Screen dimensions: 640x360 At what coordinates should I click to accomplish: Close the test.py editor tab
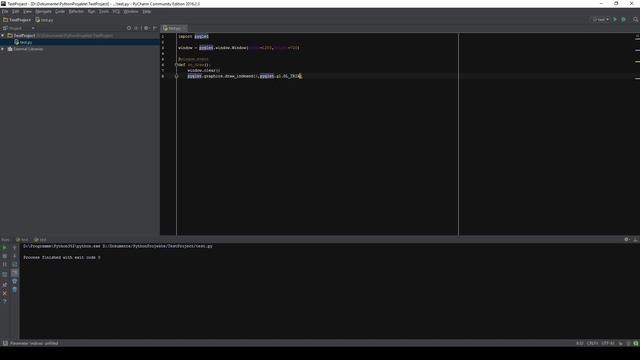pyautogui.click(x=184, y=28)
